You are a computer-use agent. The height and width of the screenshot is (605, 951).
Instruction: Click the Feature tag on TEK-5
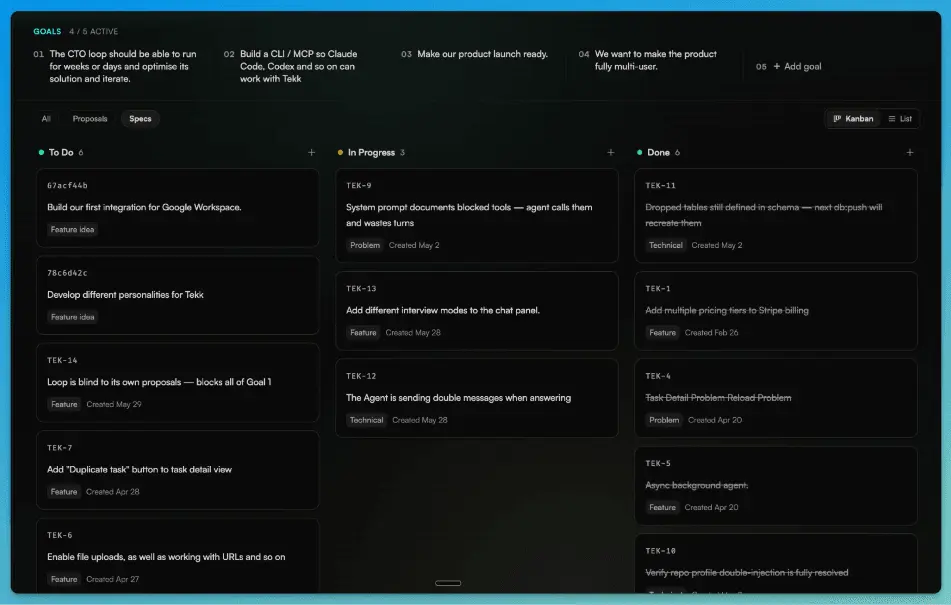coord(662,507)
